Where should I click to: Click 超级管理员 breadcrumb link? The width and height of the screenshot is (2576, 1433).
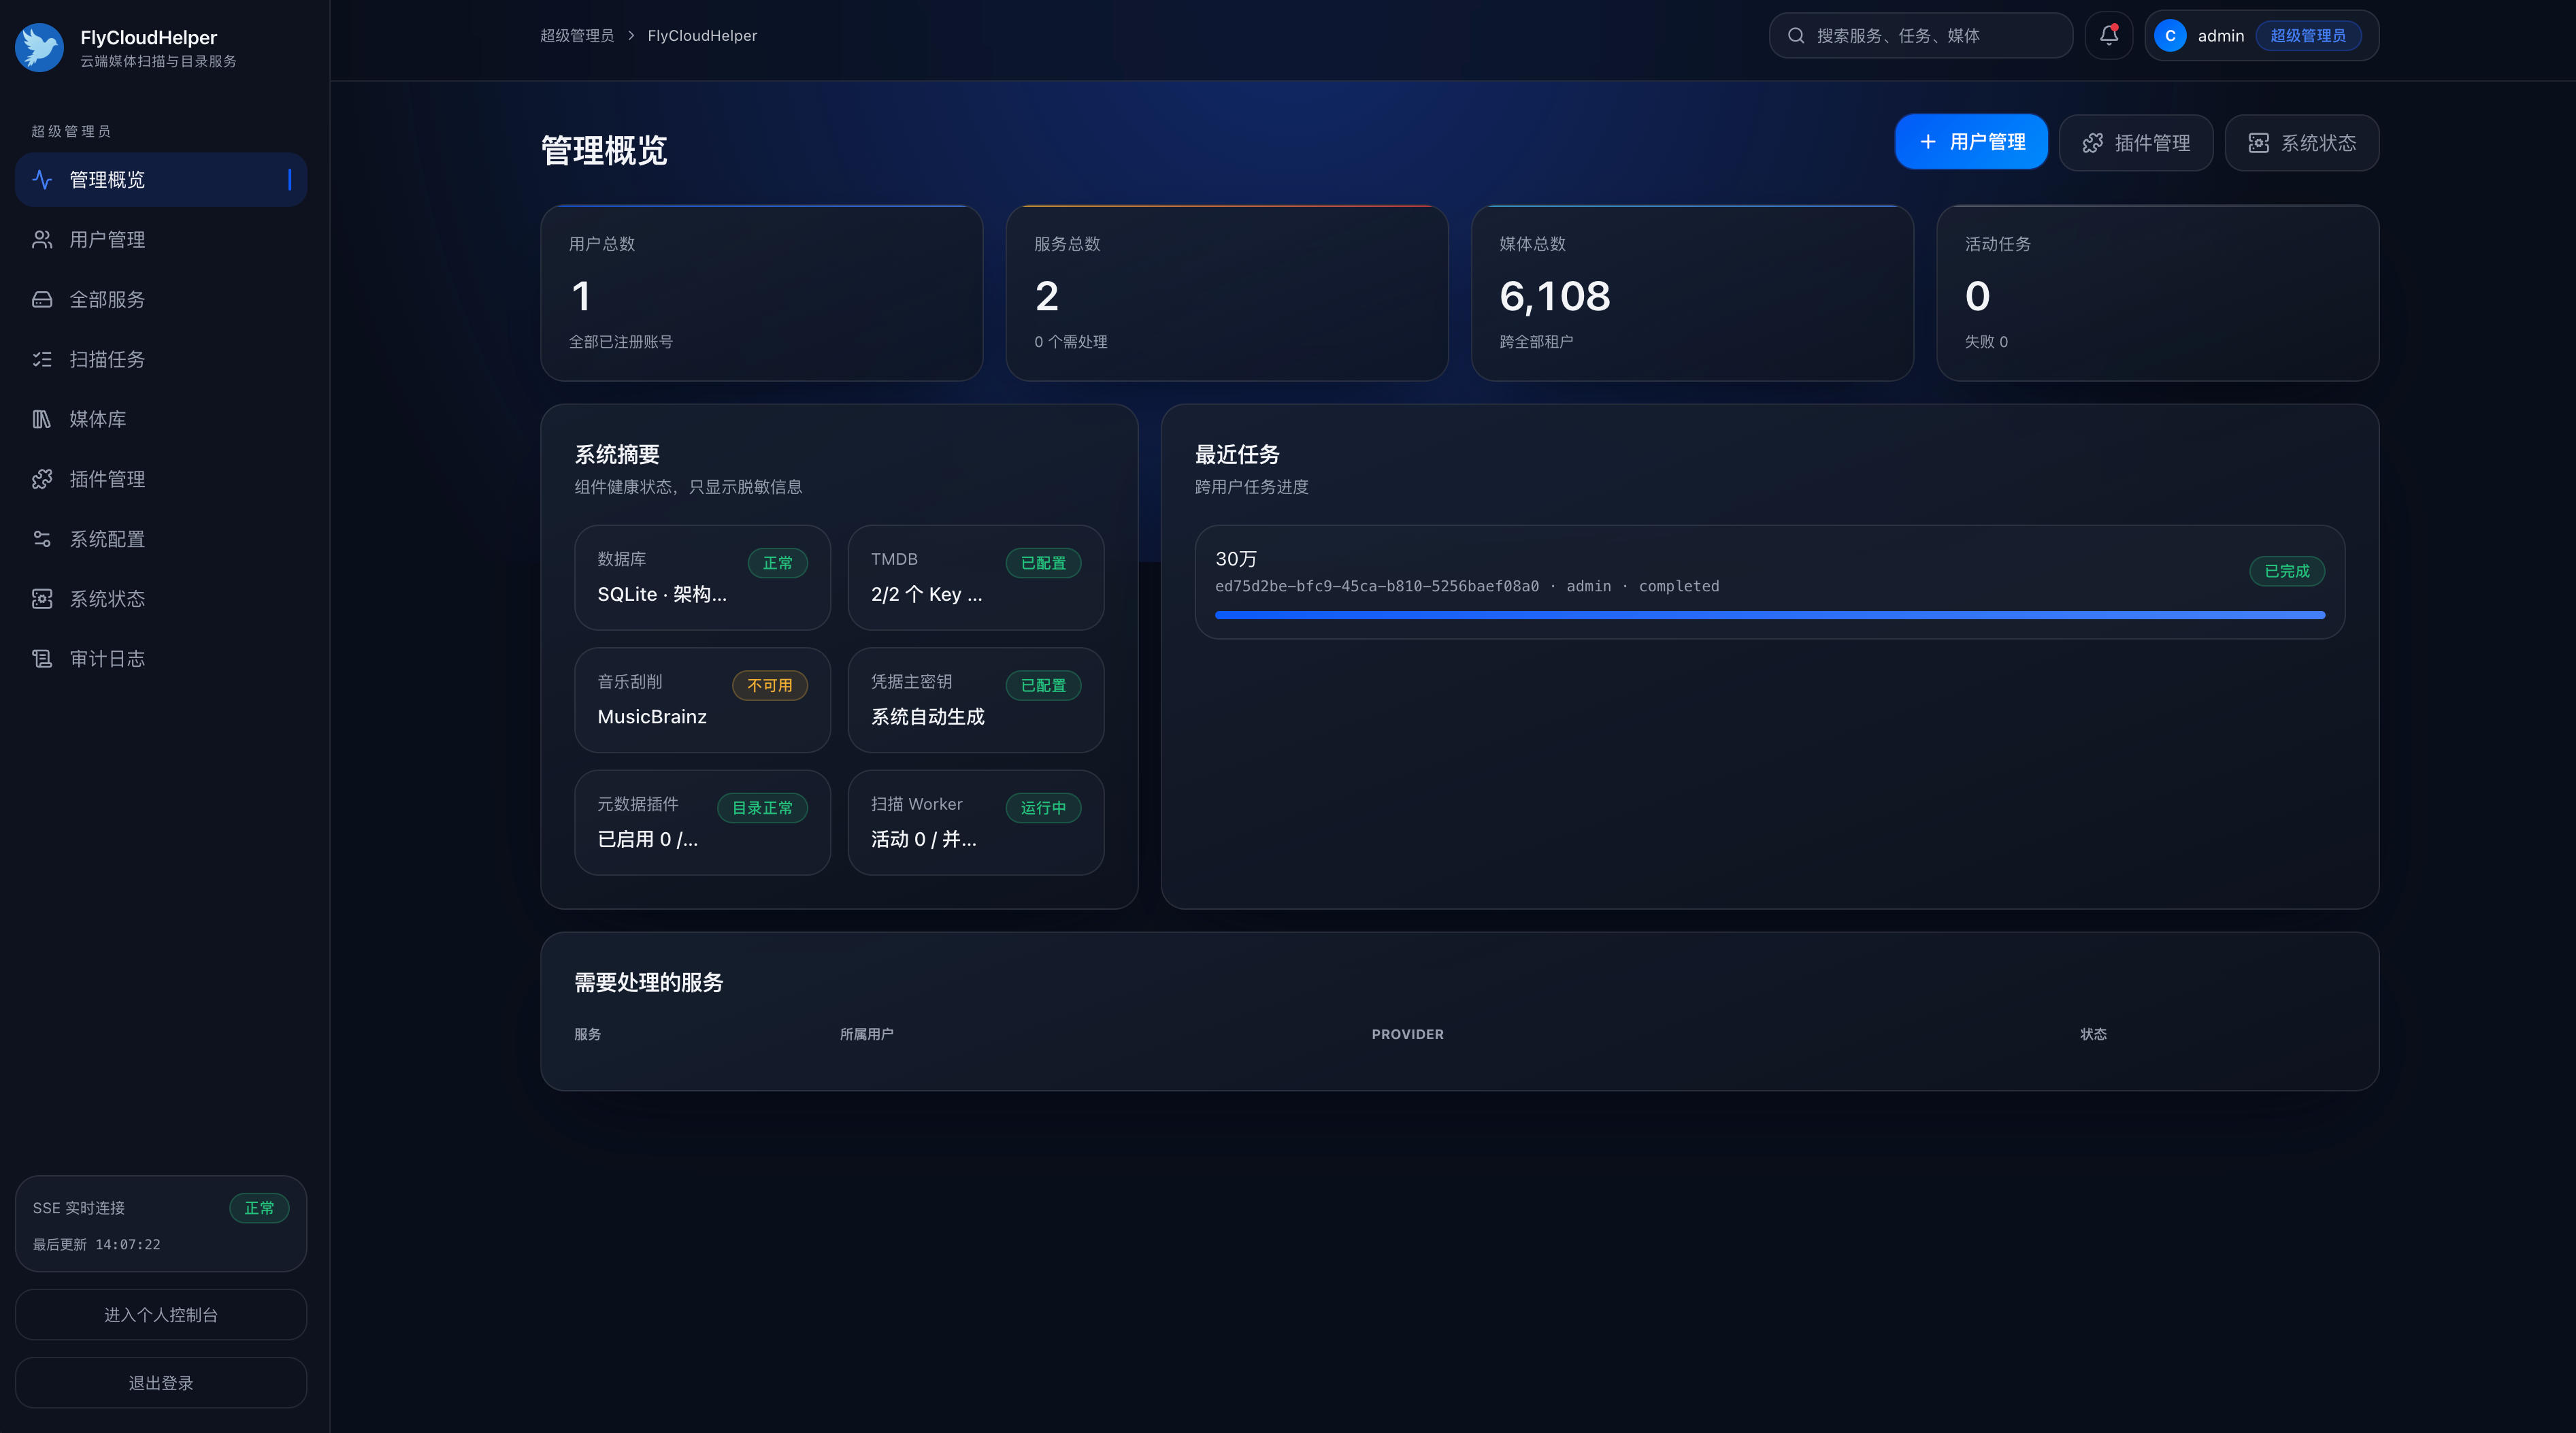pos(577,36)
